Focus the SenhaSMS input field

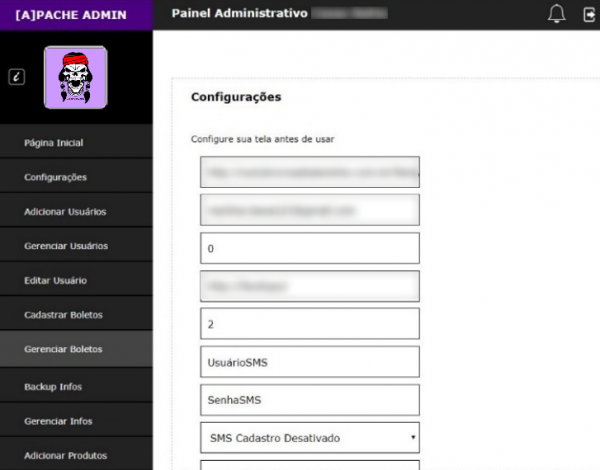pos(309,400)
